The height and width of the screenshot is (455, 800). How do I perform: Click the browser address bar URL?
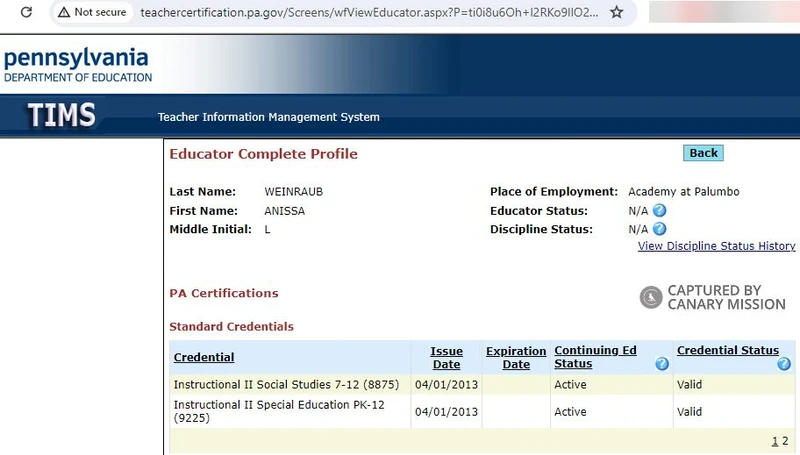coord(369,12)
